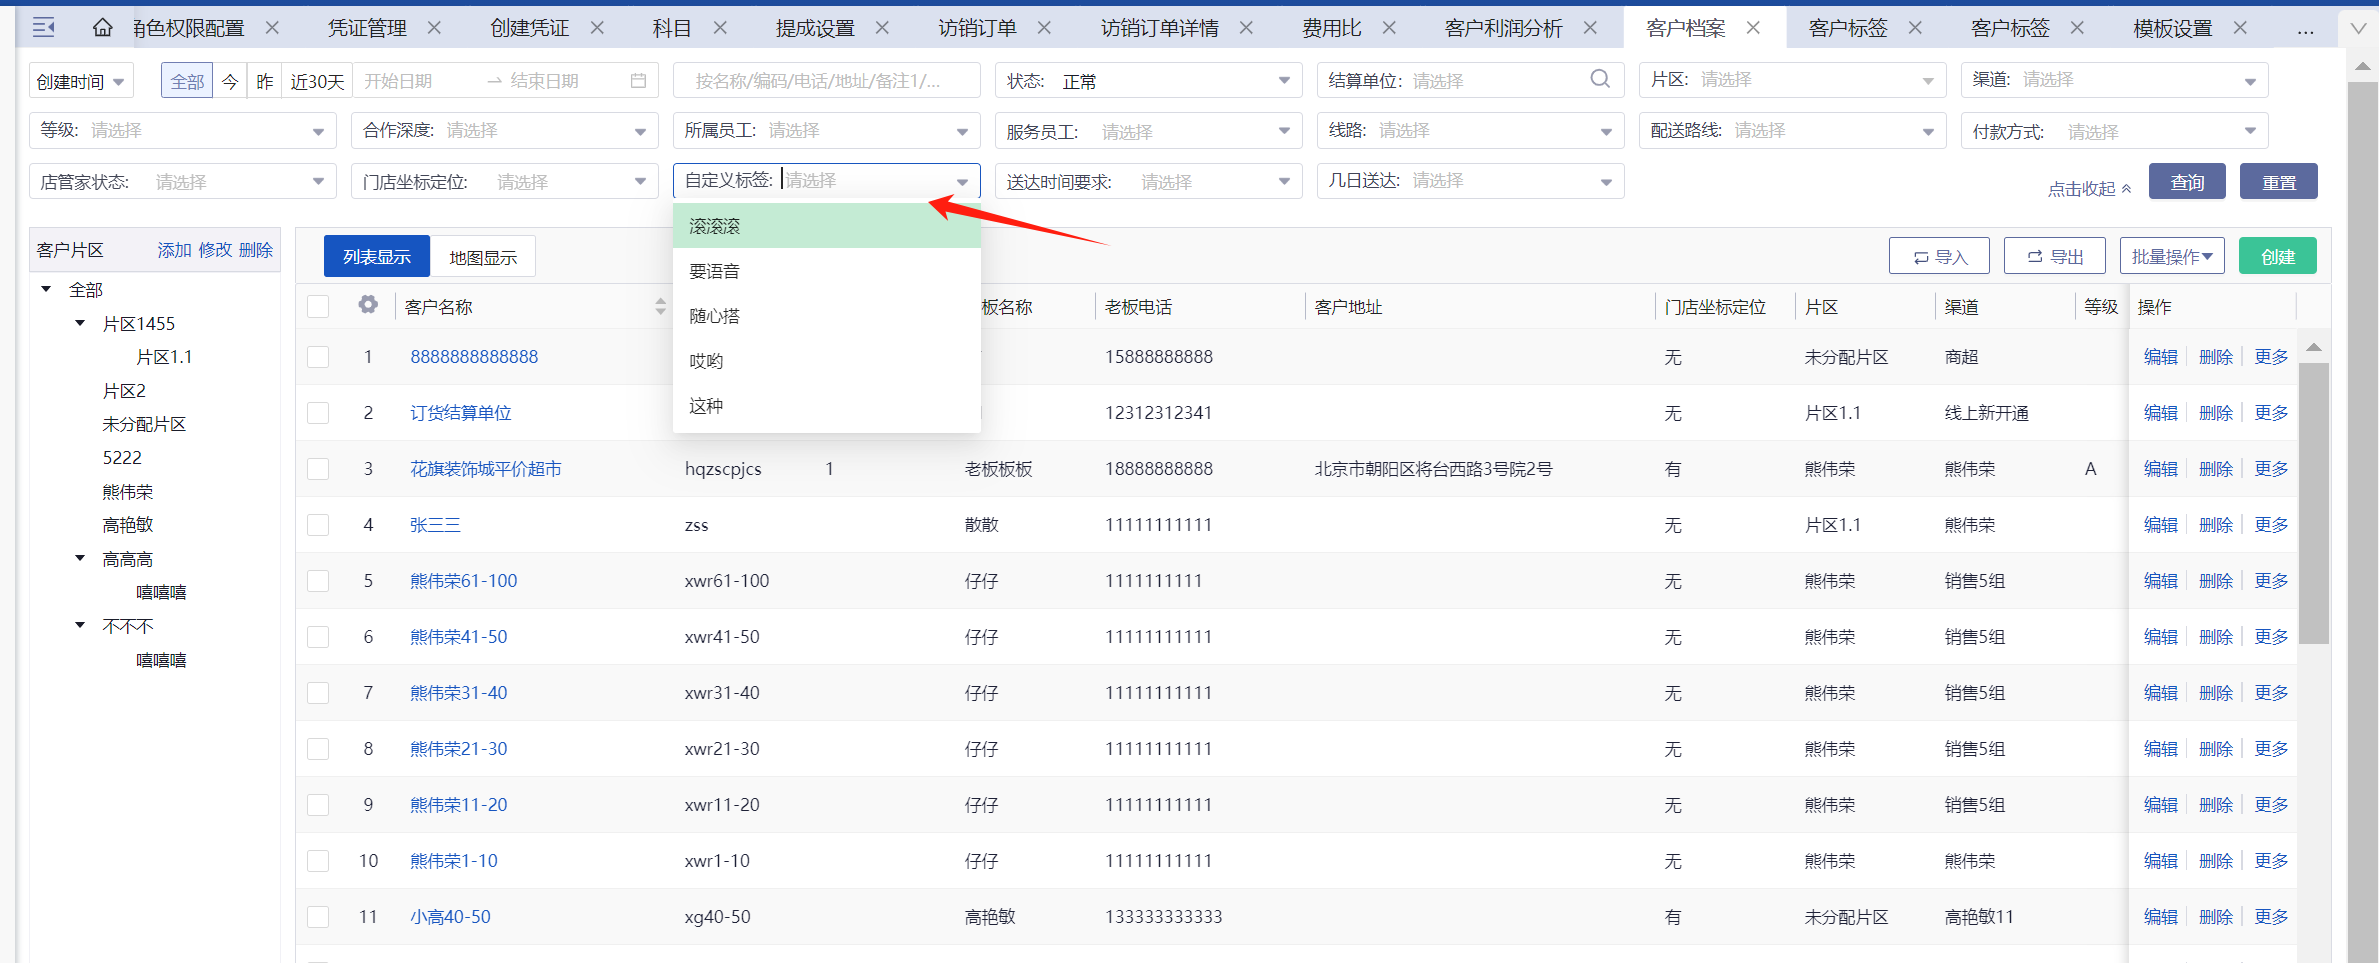2379x963 pixels.
Task: Click the home icon in tab bar
Action: [x=102, y=28]
